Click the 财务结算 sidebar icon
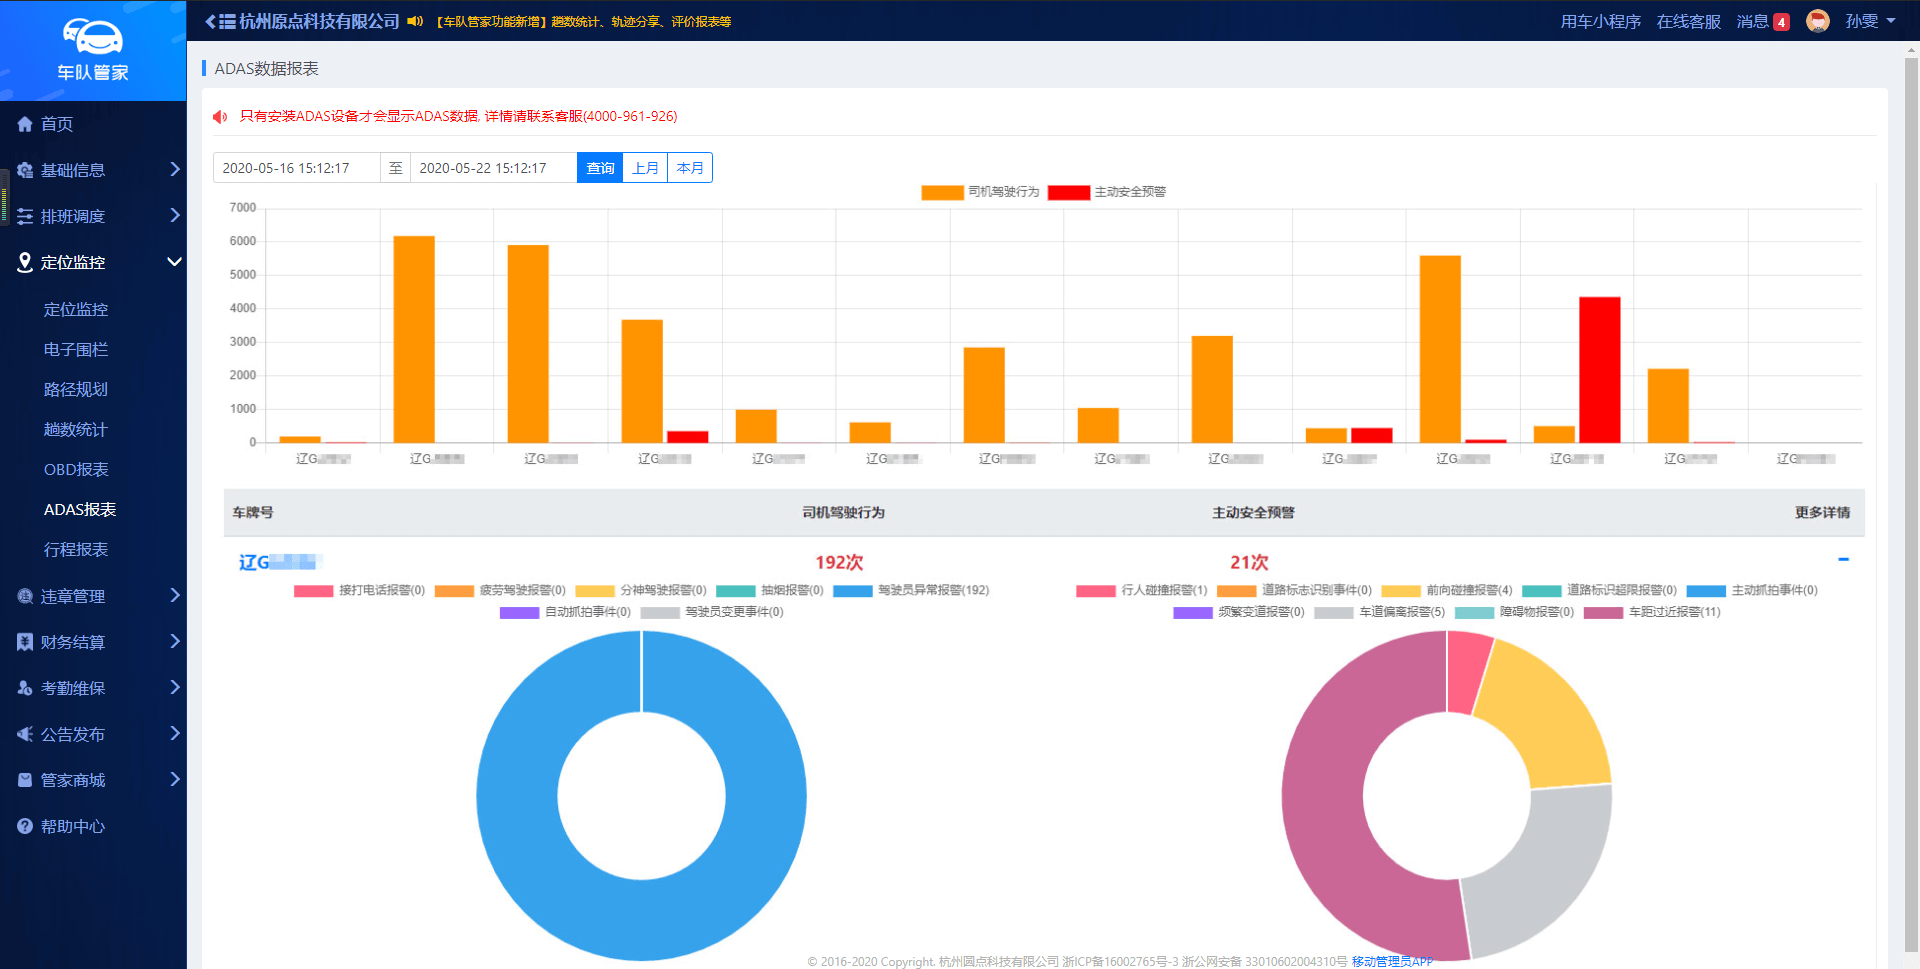The image size is (1920, 969). 25,642
